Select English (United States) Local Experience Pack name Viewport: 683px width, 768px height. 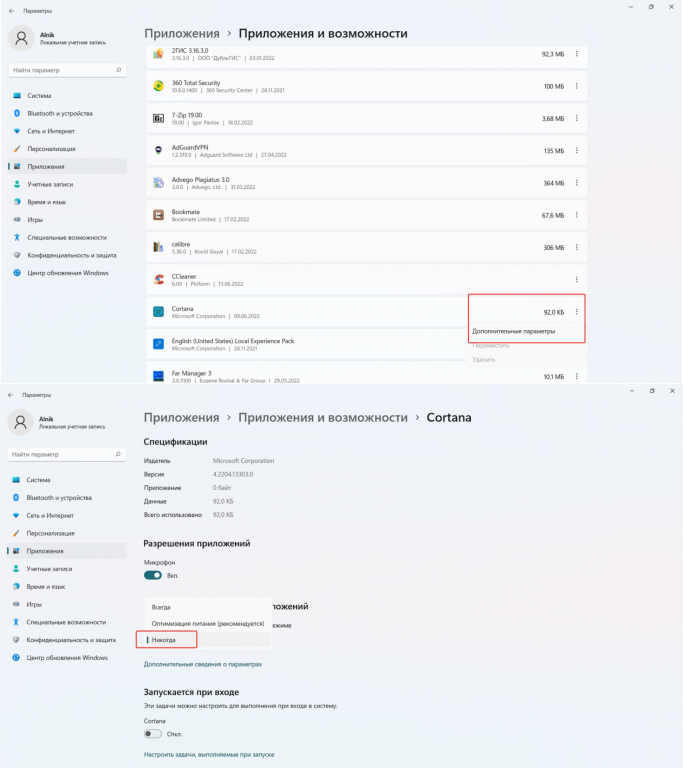pyautogui.click(x=233, y=341)
